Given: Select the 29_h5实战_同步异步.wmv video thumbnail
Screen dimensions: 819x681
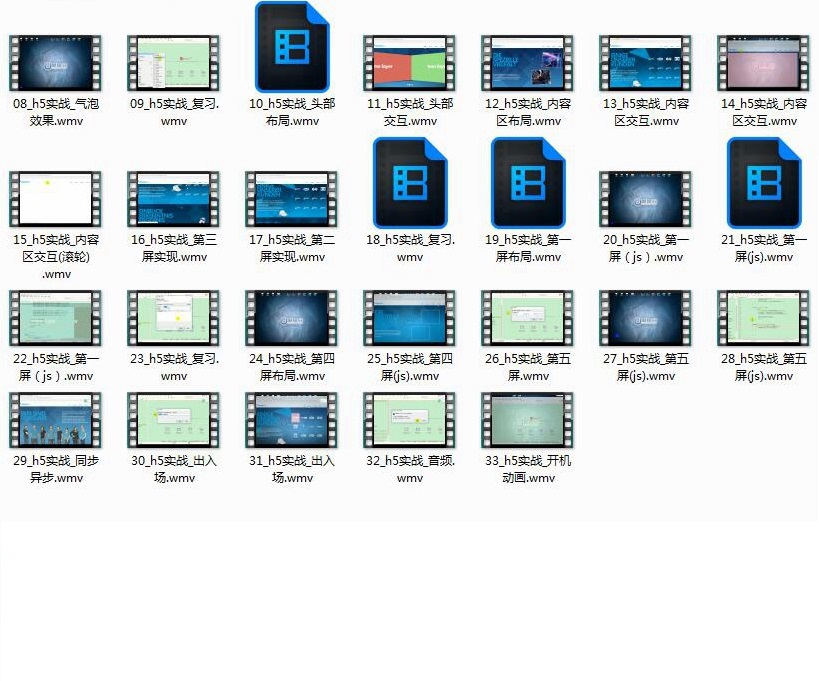Looking at the screenshot, I should (55, 419).
